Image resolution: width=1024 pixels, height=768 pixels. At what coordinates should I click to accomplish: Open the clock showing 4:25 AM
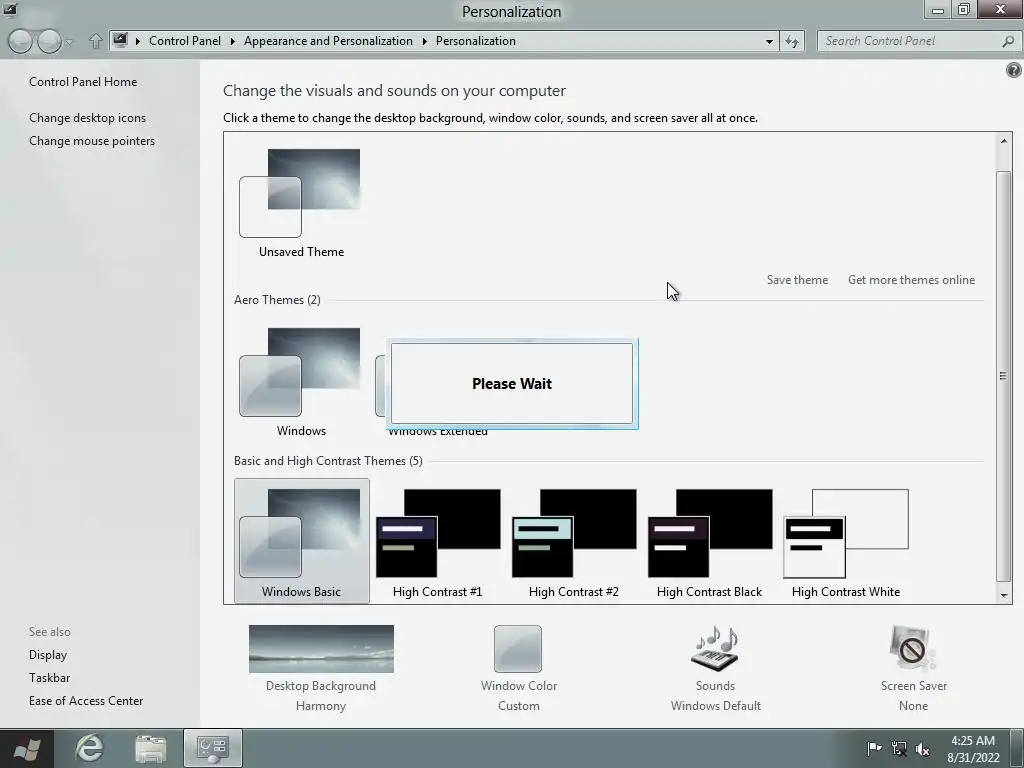(x=973, y=748)
